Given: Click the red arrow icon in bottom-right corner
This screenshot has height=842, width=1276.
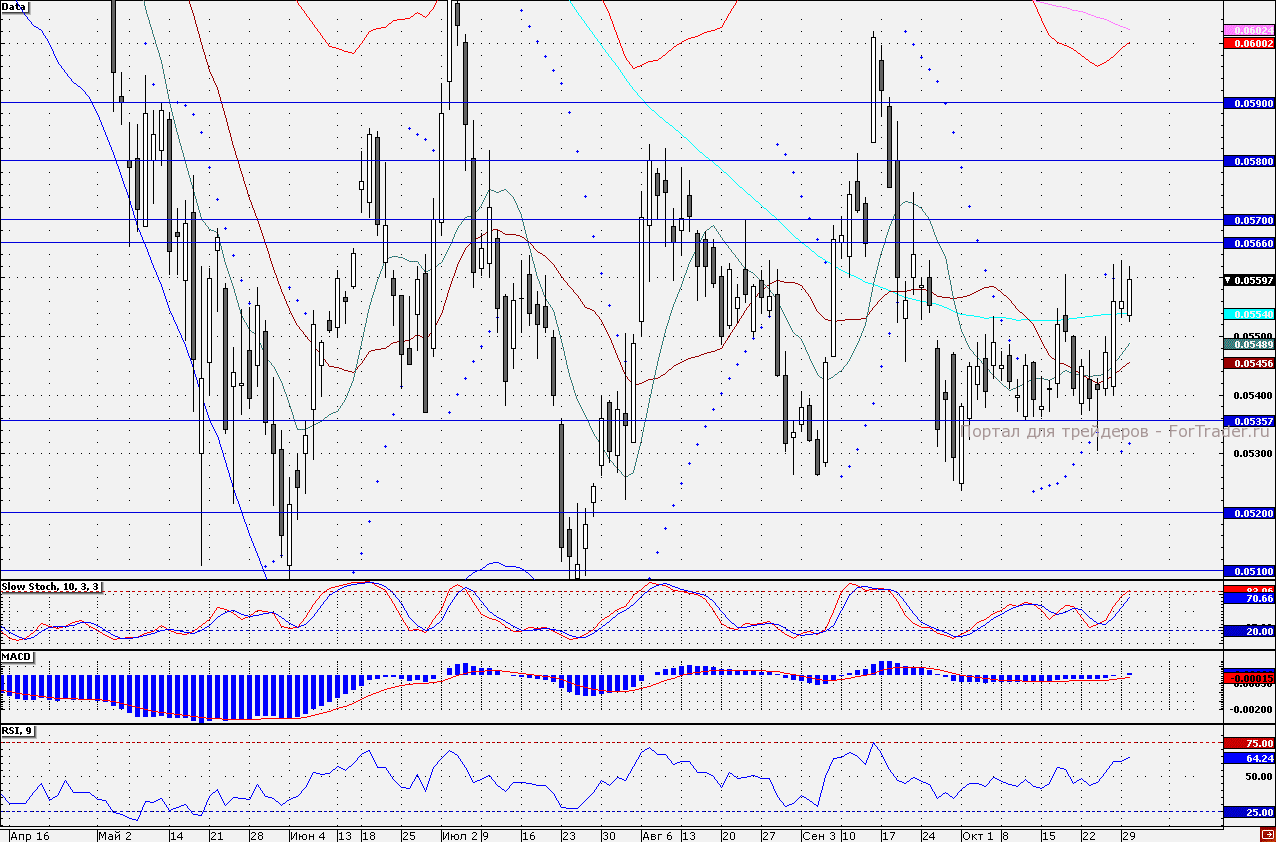Looking at the screenshot, I should [x=1267, y=834].
